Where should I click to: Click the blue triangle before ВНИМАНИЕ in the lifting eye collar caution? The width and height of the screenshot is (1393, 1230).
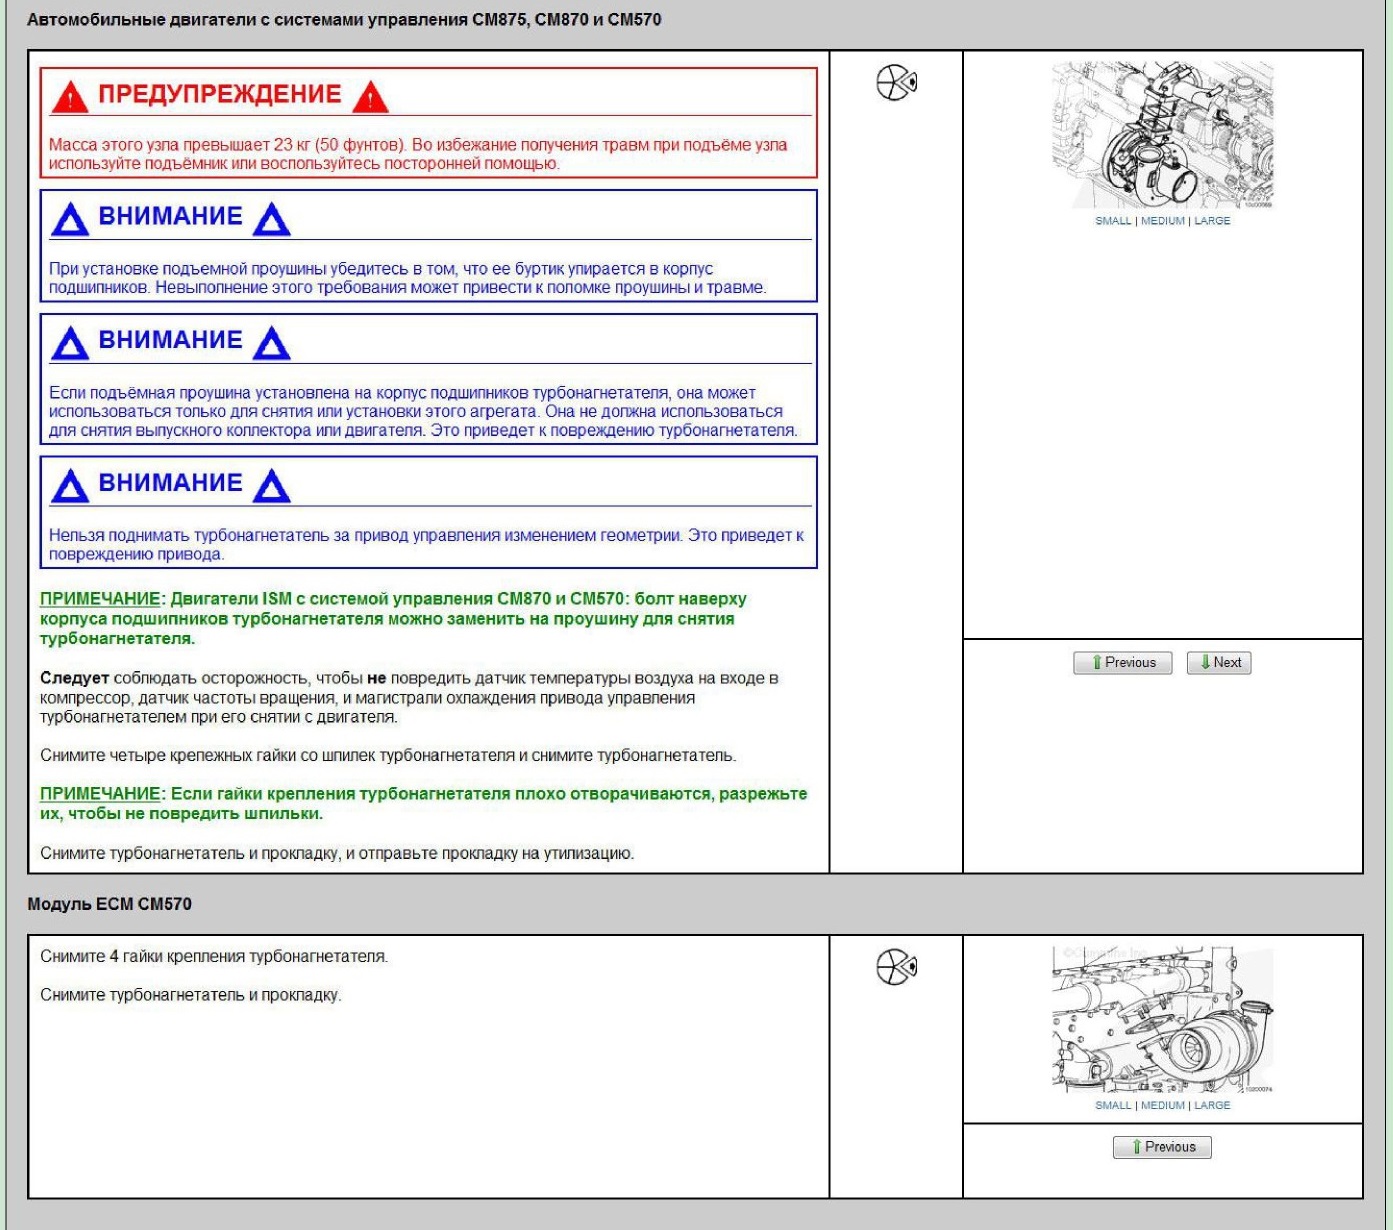point(70,219)
